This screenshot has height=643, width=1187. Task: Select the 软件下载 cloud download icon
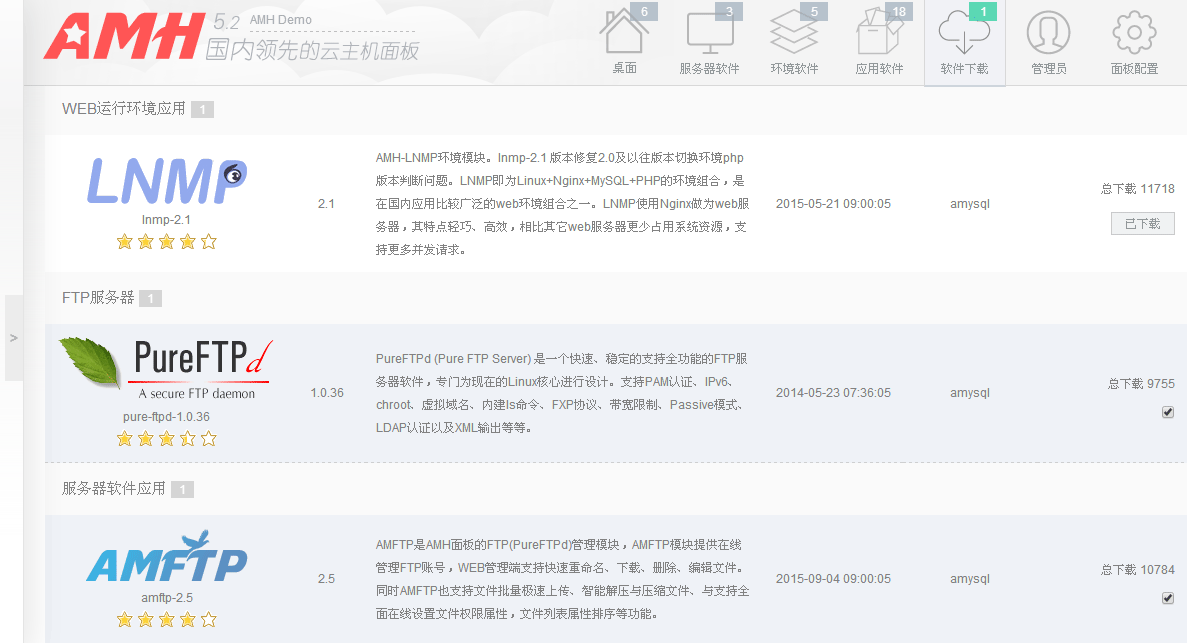point(964,34)
